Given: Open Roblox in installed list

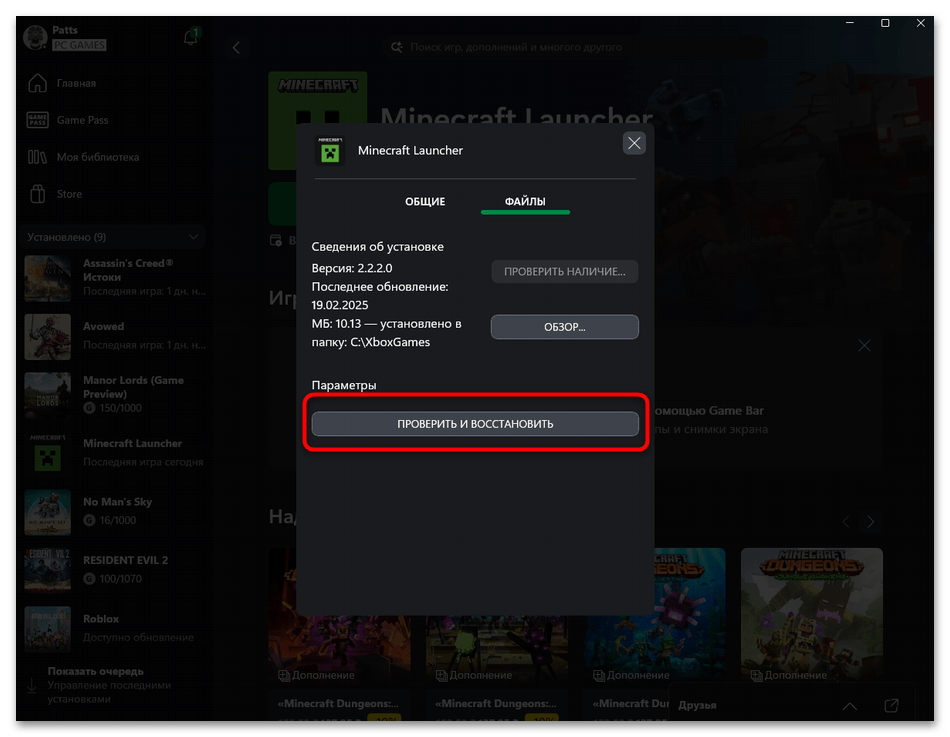Looking at the screenshot, I should pyautogui.click(x=115, y=628).
